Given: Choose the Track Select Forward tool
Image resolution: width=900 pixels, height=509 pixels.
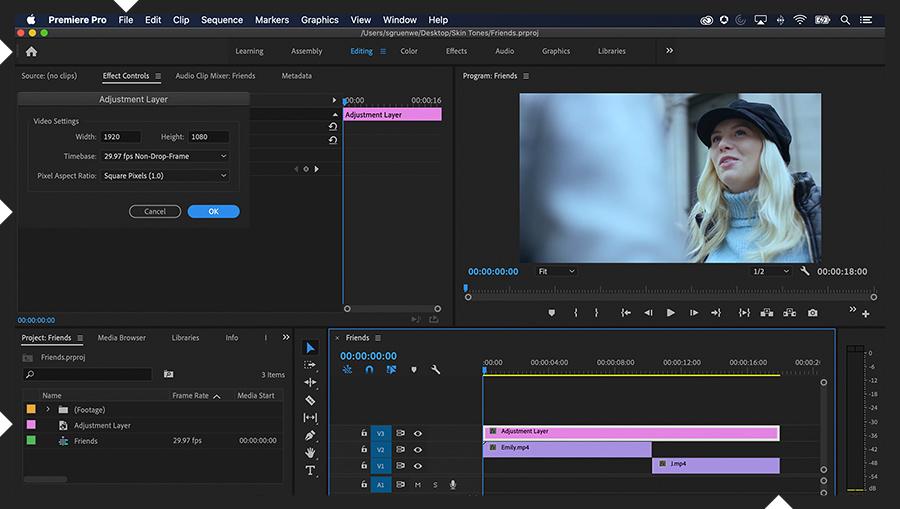Looking at the screenshot, I should coord(310,365).
